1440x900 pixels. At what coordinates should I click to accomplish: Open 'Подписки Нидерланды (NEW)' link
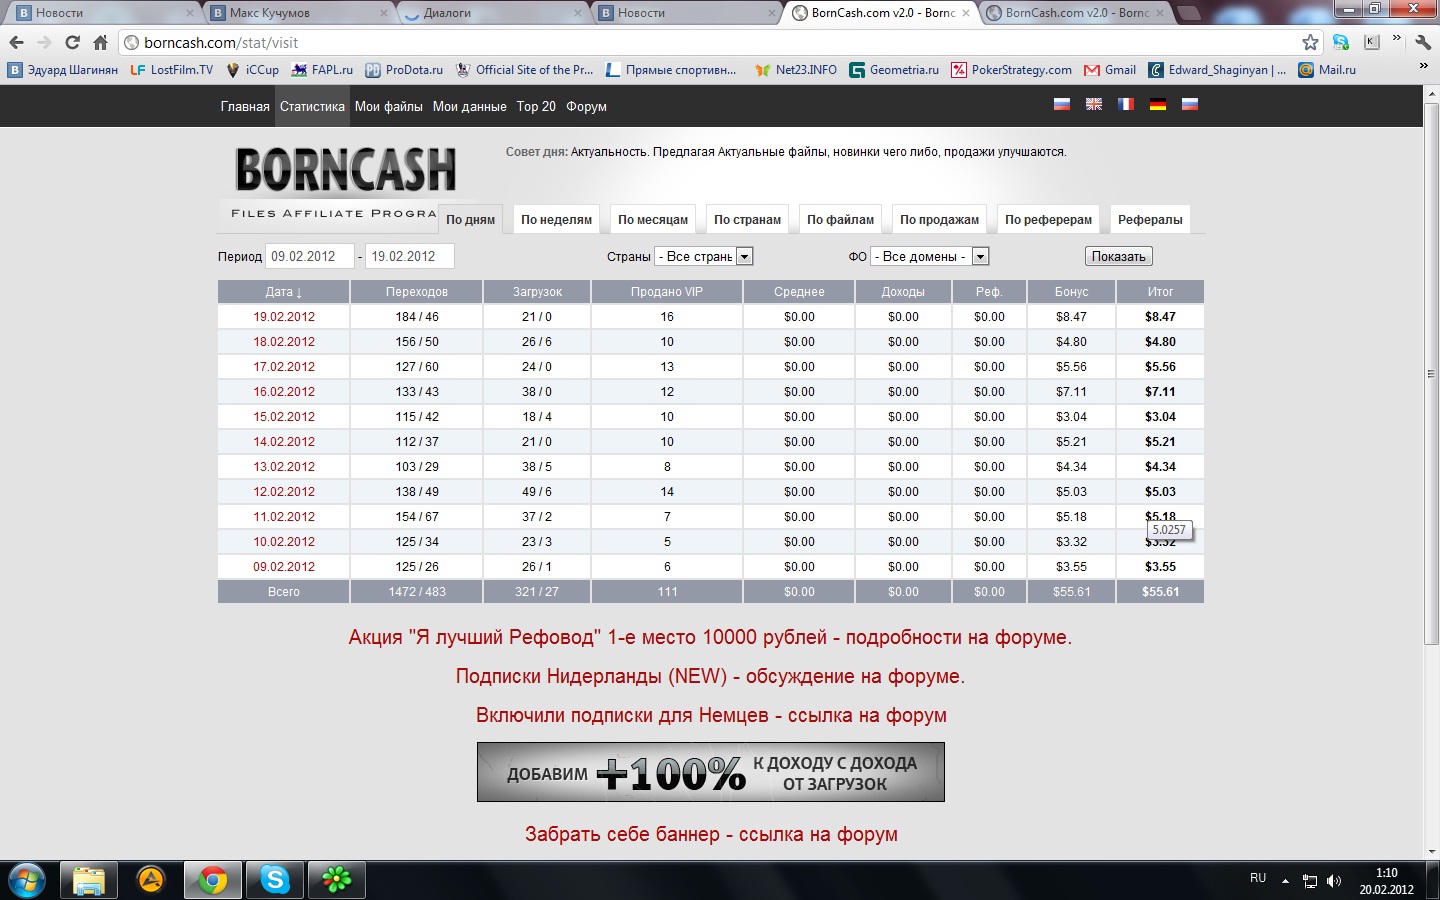(x=710, y=677)
